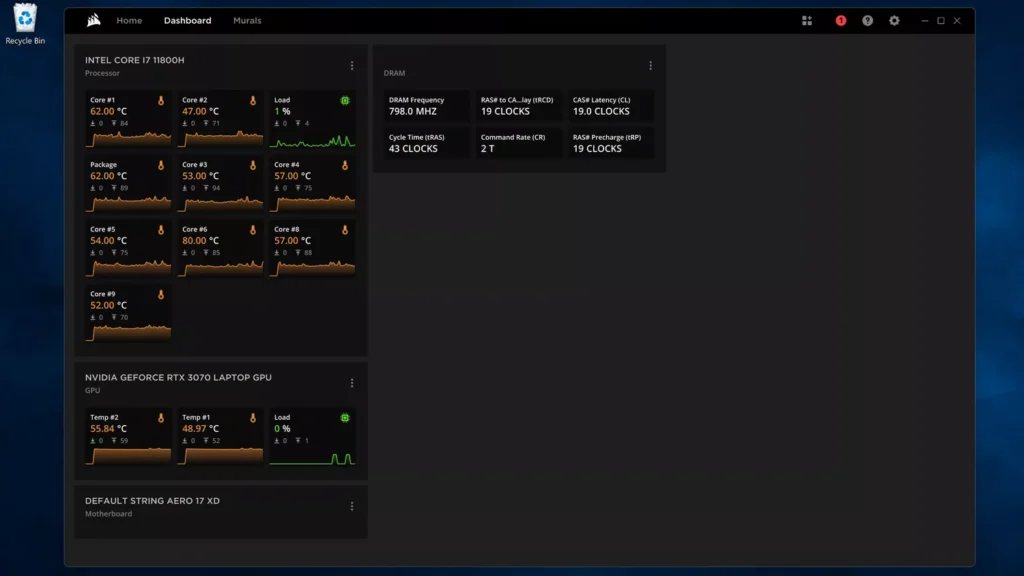Screen dimensions: 1024x576
Task: Open the help question mark icon
Action: (x=867, y=21)
